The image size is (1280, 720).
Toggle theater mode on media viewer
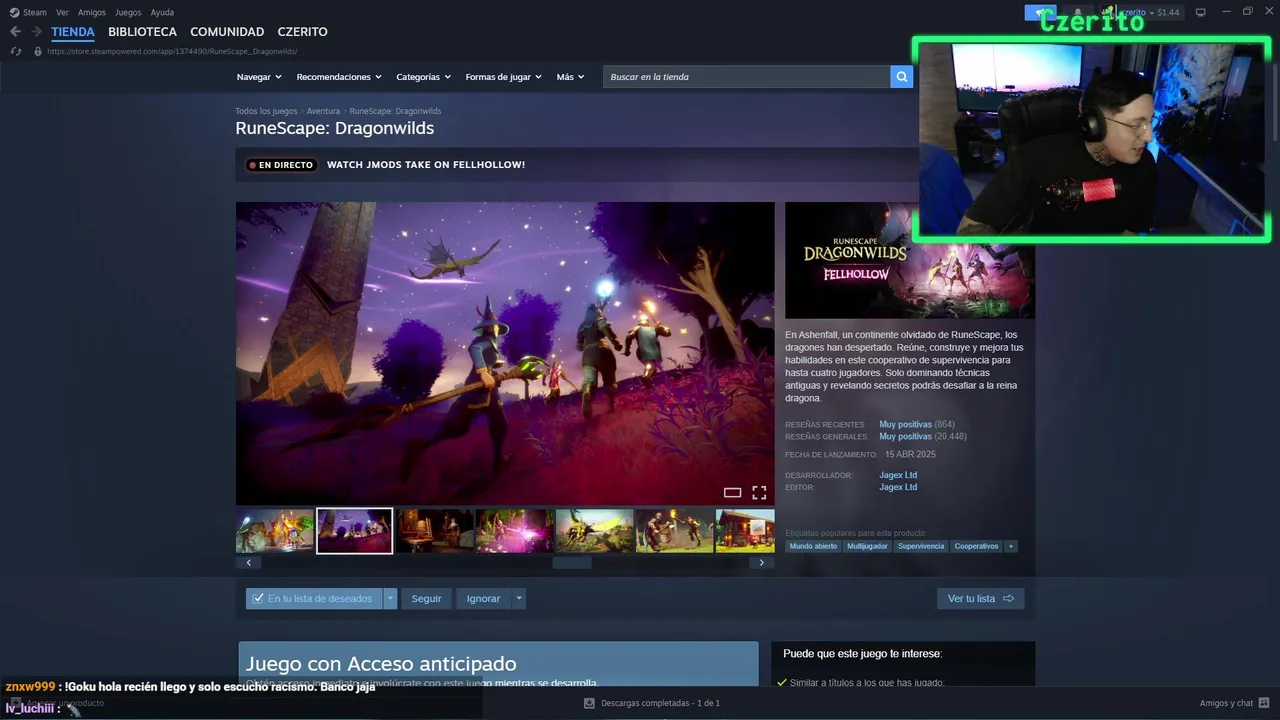coord(732,492)
